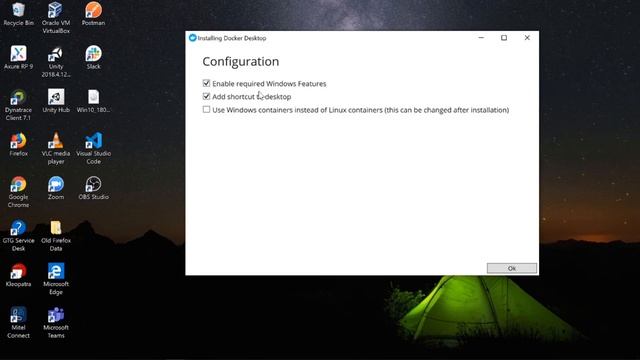
Task: Select Unity Hub desktop icon
Action: tap(56, 101)
